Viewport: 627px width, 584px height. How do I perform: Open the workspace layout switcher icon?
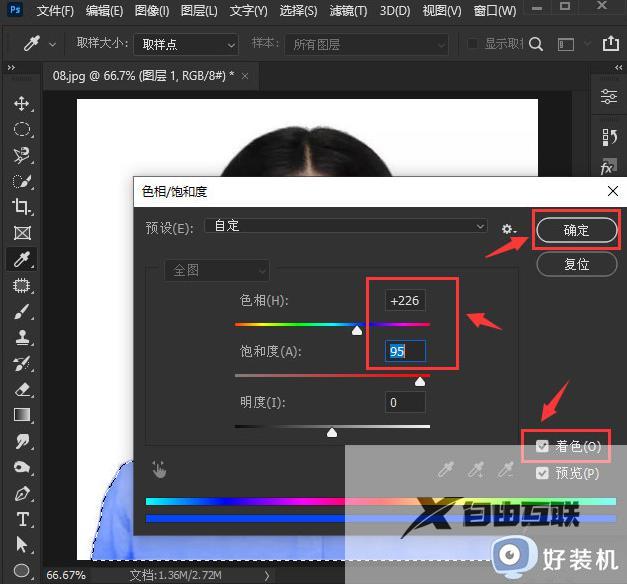565,44
